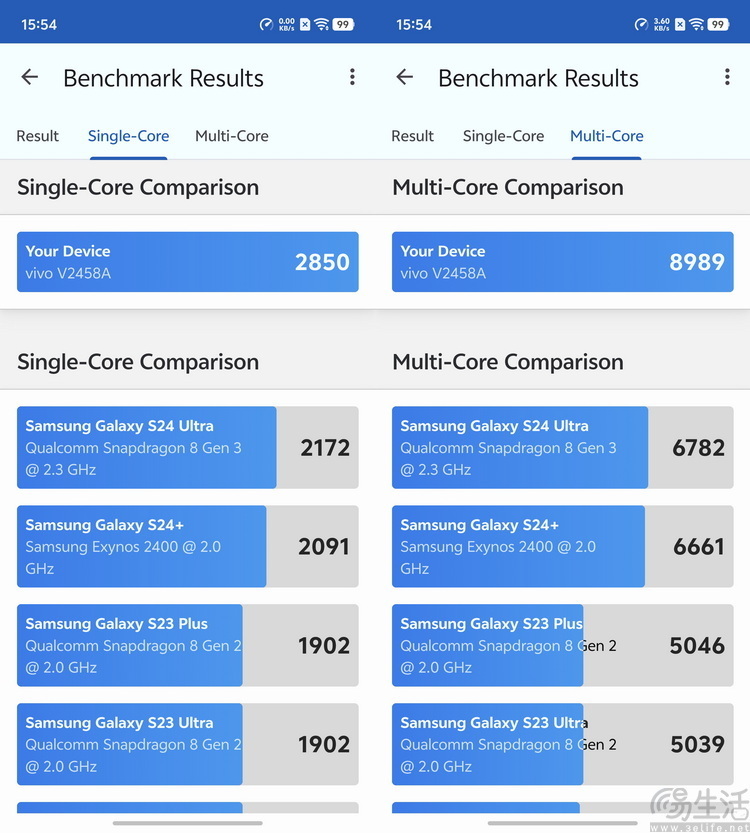Tap SIM card icon in right status bar
750x833 pixels.
pyautogui.click(x=680, y=24)
